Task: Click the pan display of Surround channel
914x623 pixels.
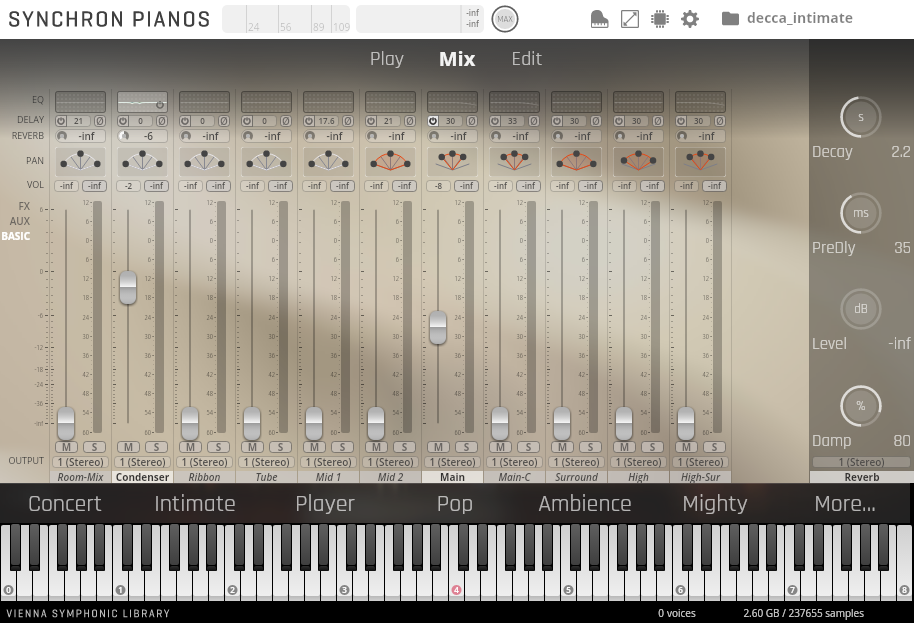Action: (576, 161)
